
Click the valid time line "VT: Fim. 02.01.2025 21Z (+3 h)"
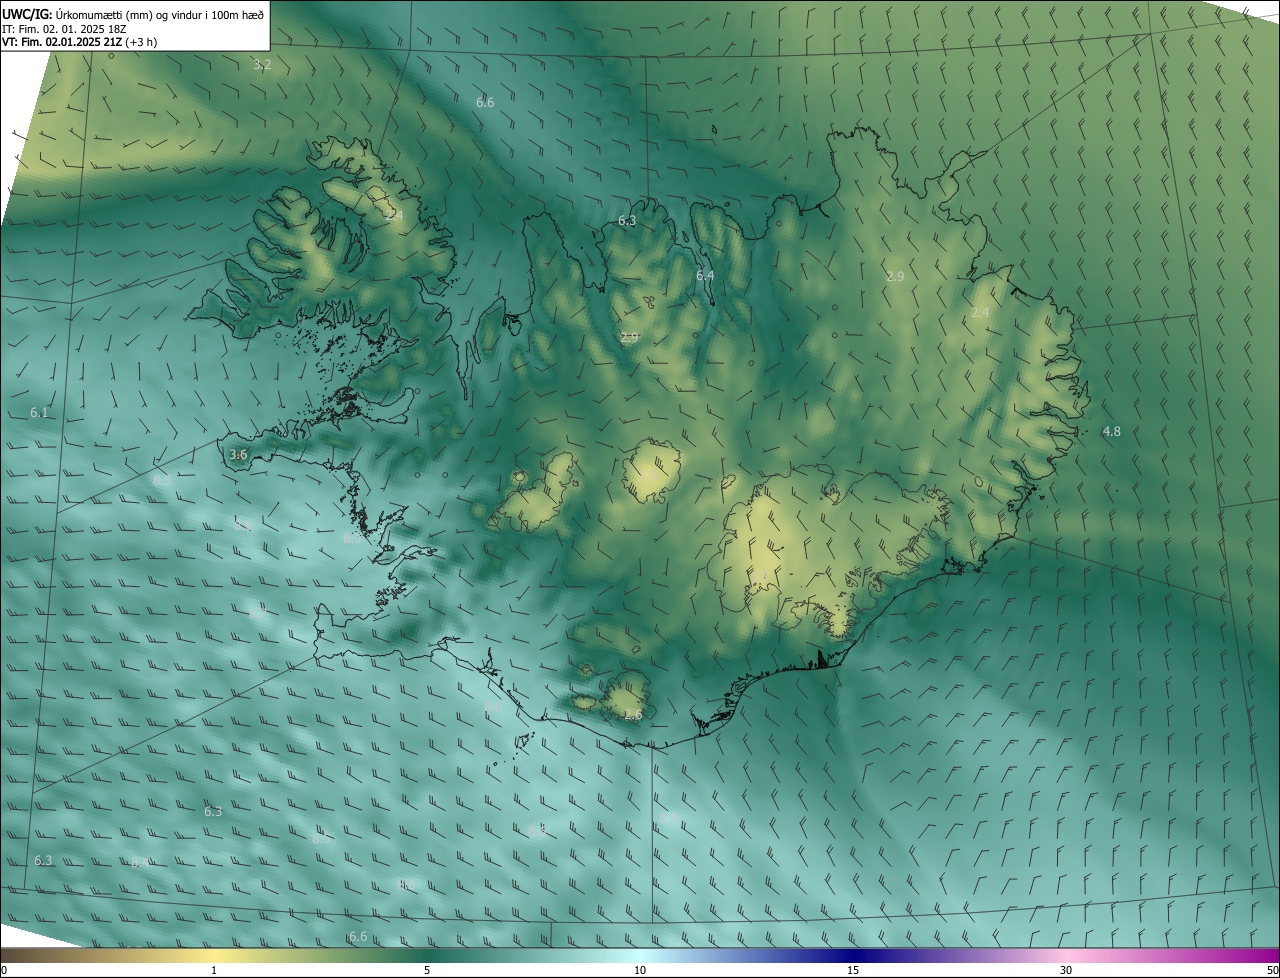point(79,42)
